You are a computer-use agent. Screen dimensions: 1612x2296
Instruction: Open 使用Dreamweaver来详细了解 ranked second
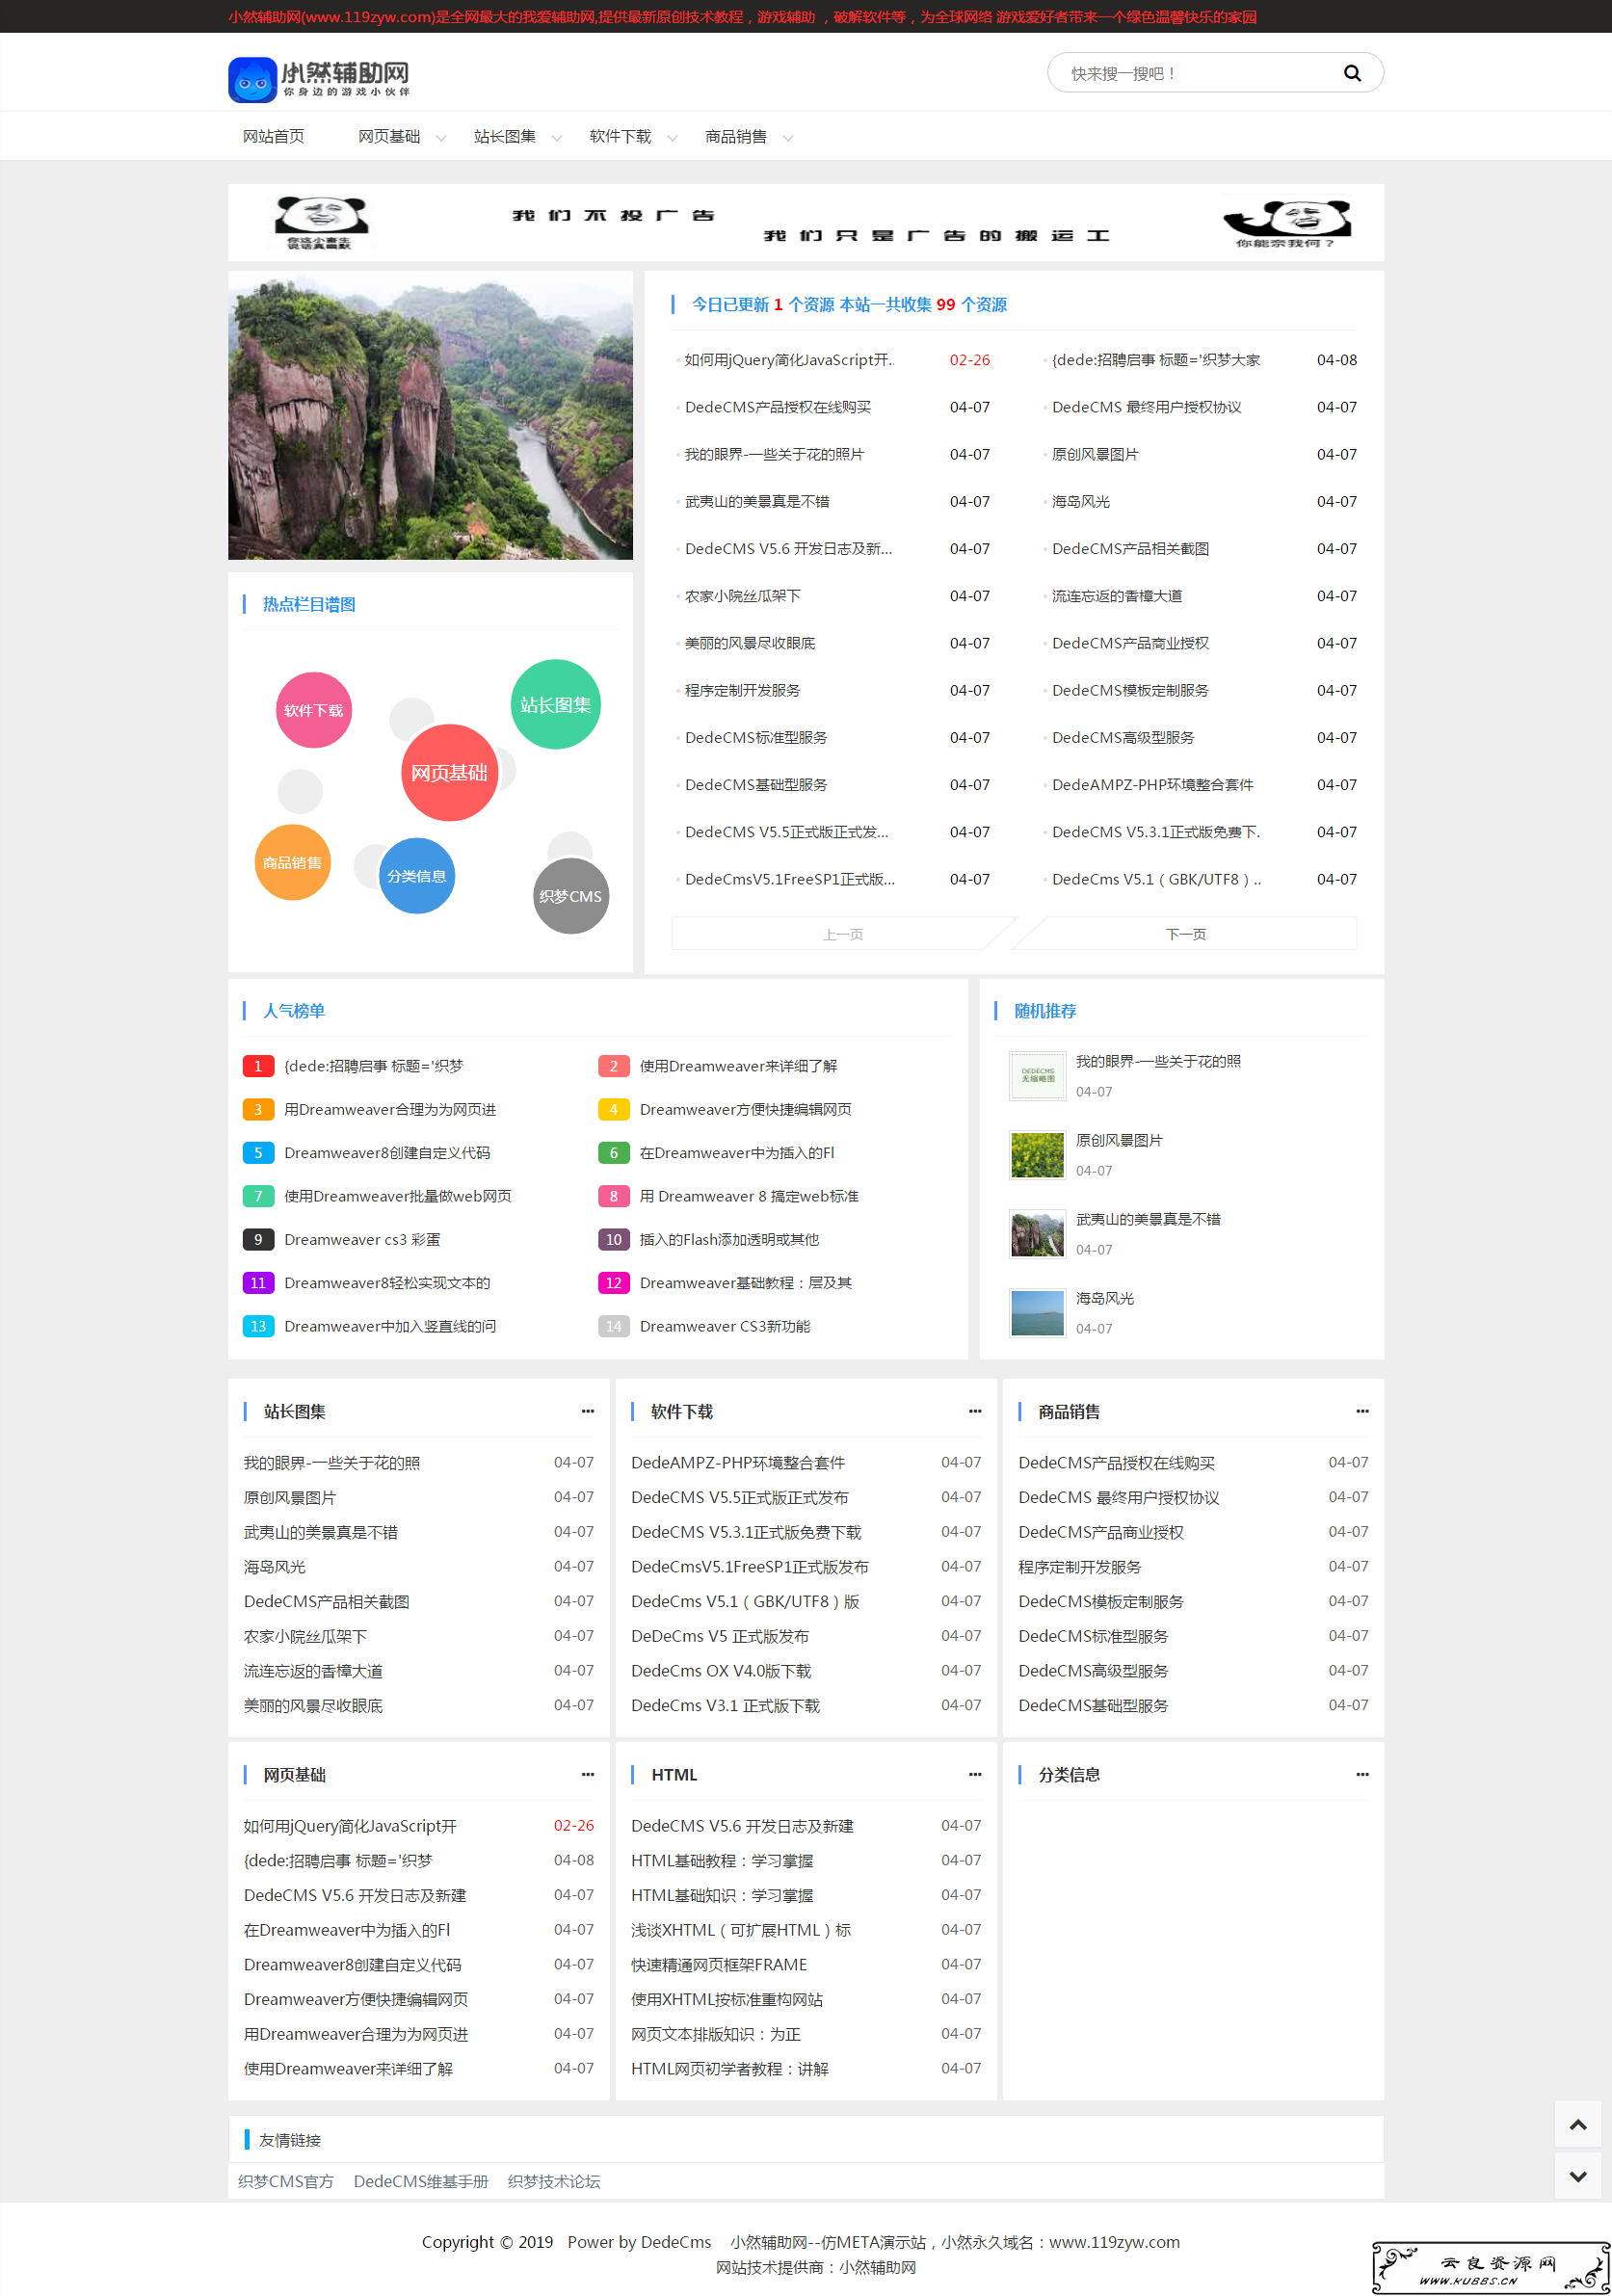[739, 1066]
